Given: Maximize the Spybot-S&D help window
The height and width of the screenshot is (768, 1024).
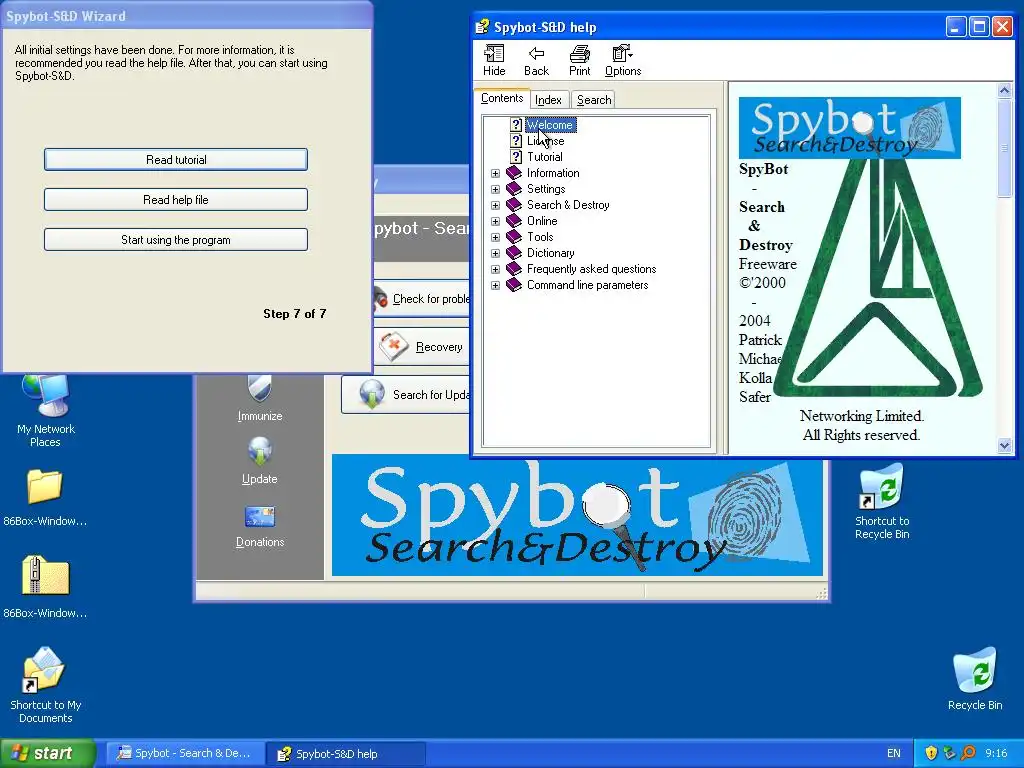Looking at the screenshot, I should 979,27.
